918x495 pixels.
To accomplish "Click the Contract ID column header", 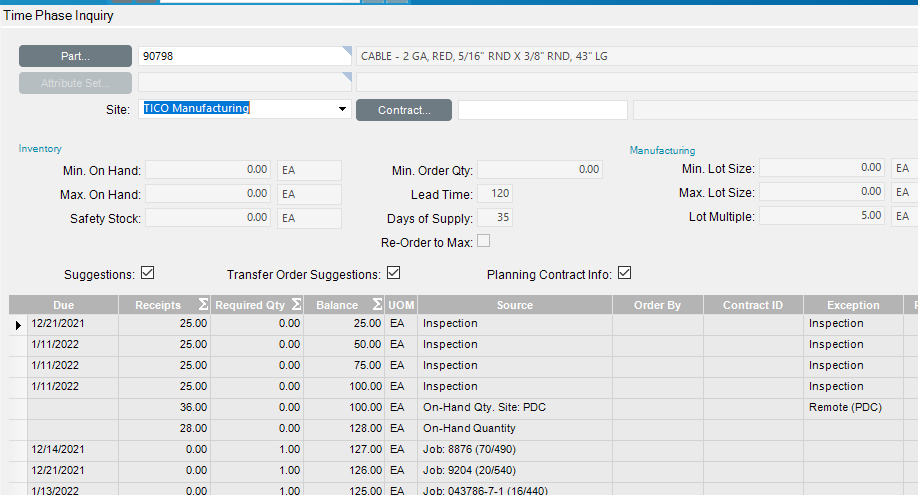I will [x=753, y=305].
